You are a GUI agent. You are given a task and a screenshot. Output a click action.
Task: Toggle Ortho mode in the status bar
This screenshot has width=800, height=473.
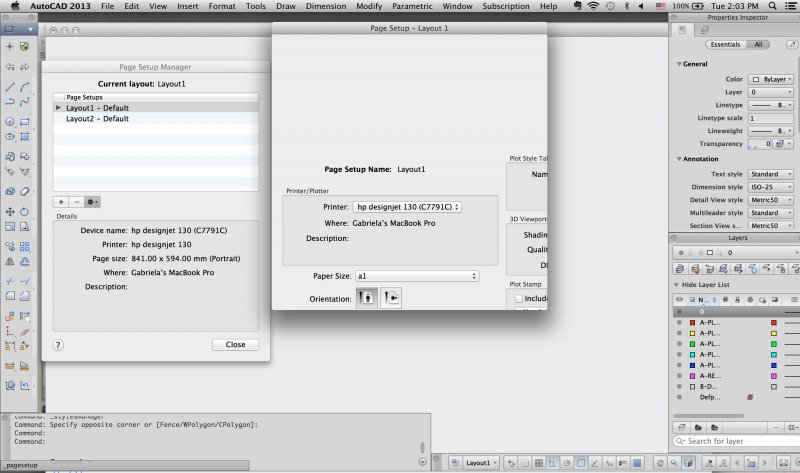coord(553,463)
